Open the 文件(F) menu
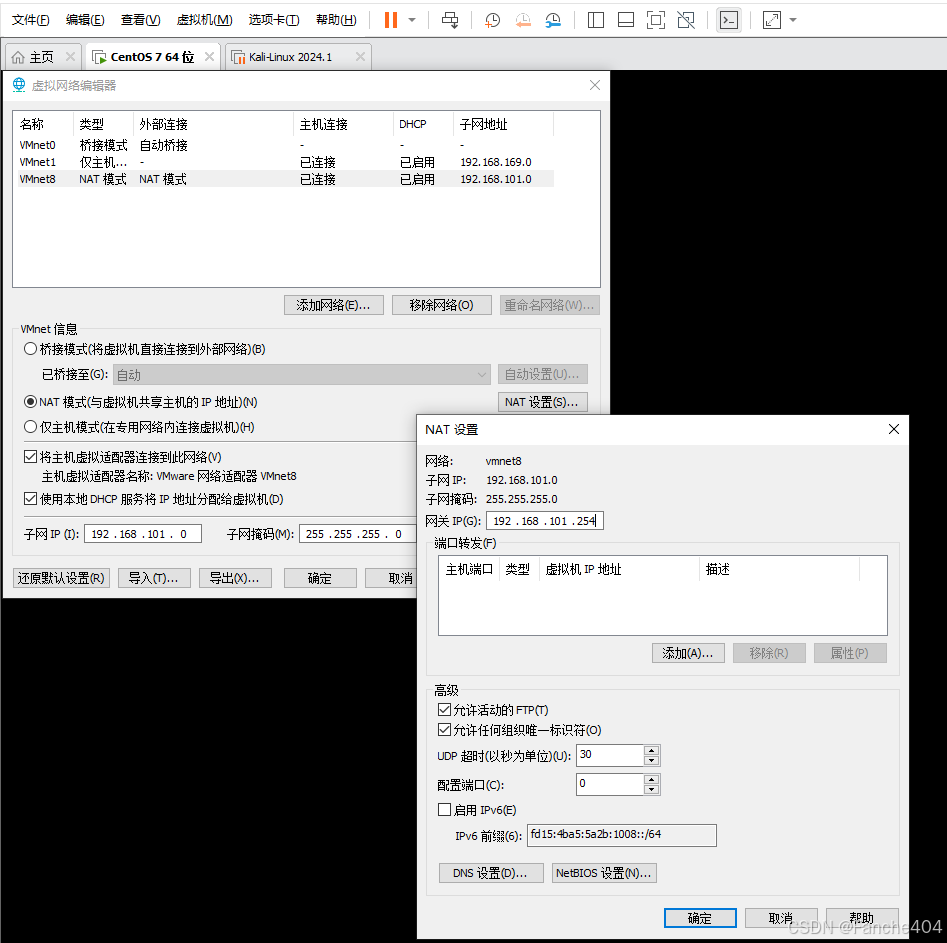This screenshot has width=947, height=943. pyautogui.click(x=30, y=20)
